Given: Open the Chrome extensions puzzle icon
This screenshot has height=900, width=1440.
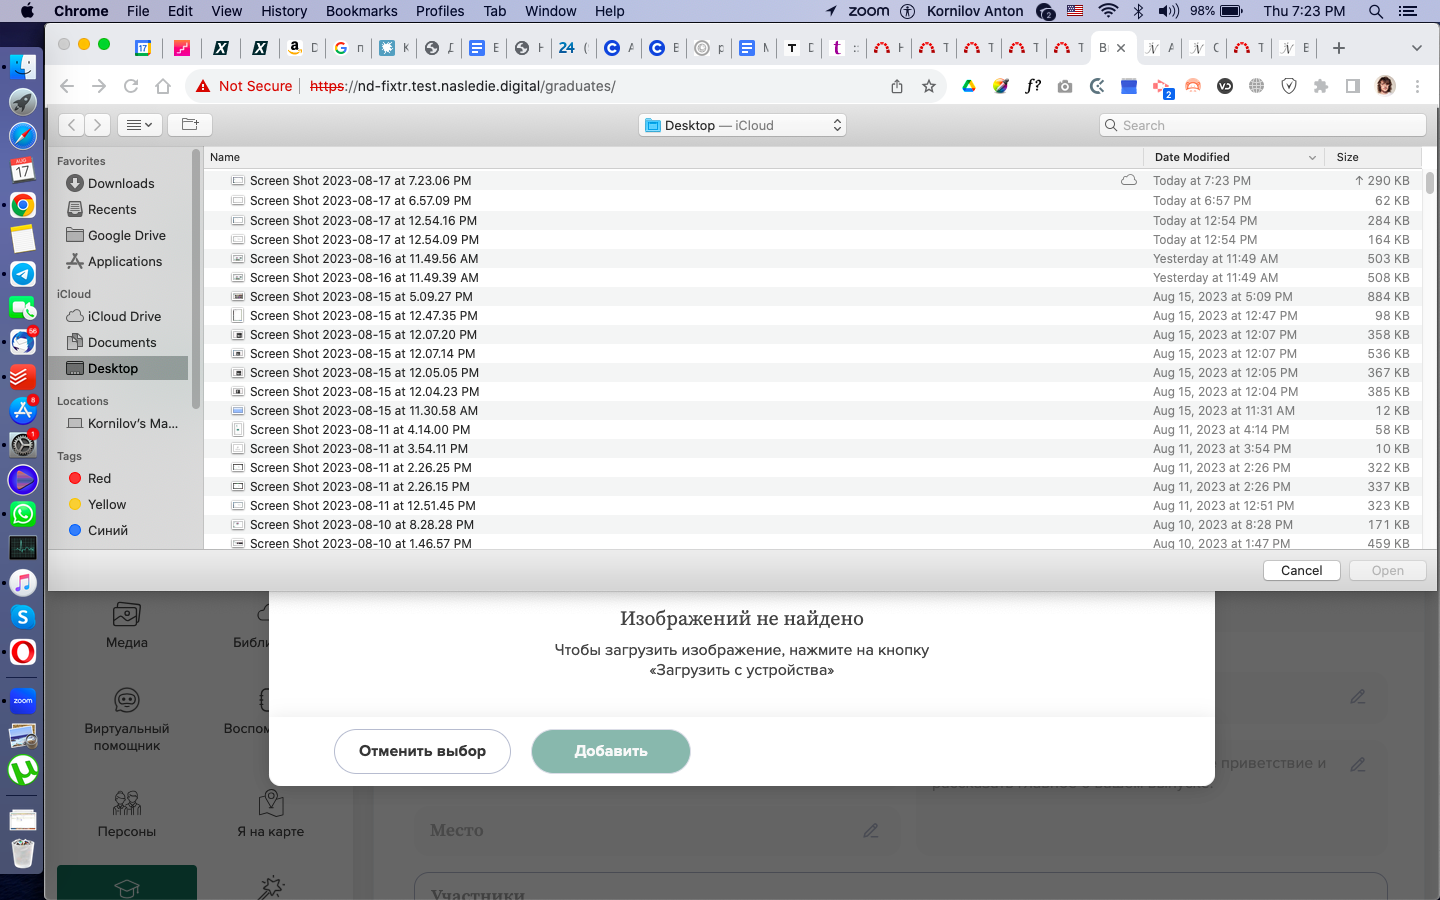Looking at the screenshot, I should 1321,86.
